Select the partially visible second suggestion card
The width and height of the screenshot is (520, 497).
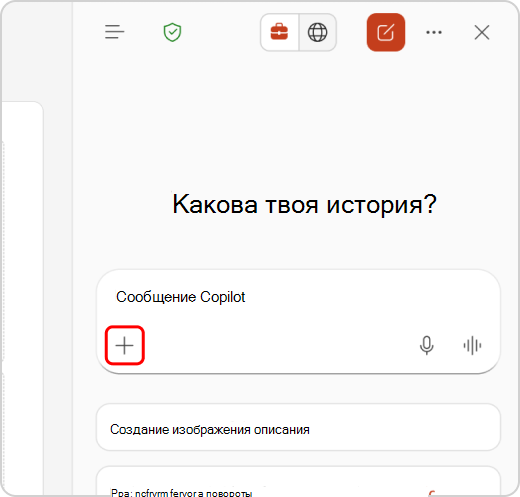point(298,481)
